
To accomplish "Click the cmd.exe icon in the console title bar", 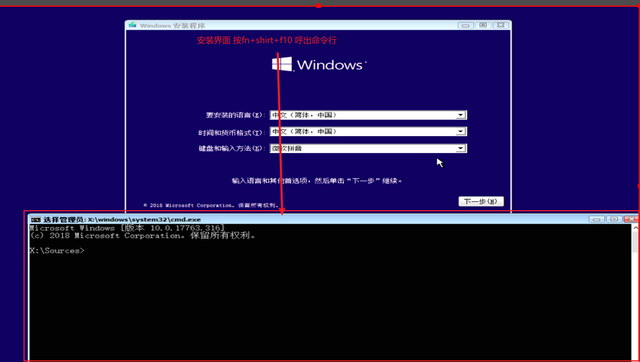I will pyautogui.click(x=36, y=220).
